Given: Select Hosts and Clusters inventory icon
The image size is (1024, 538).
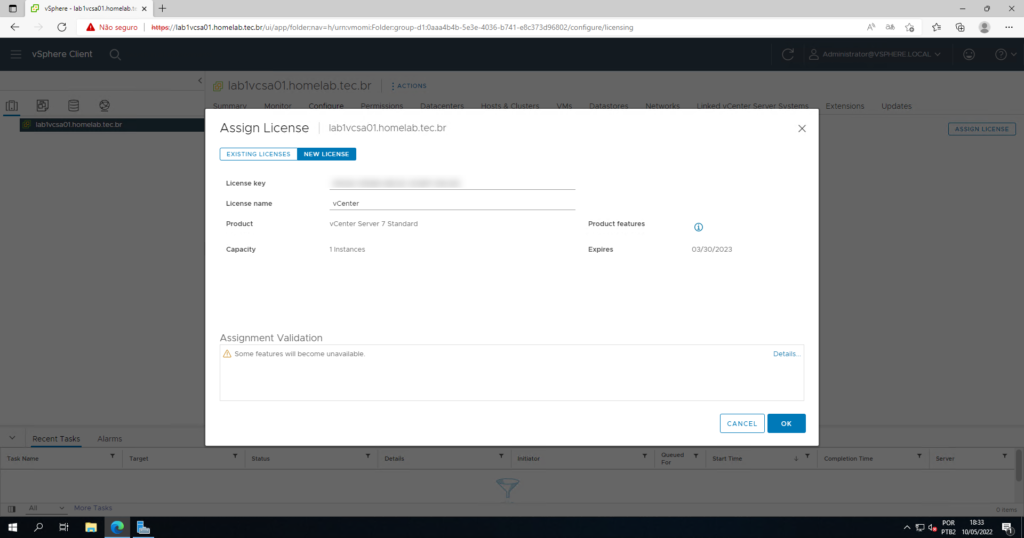Looking at the screenshot, I should 12,105.
